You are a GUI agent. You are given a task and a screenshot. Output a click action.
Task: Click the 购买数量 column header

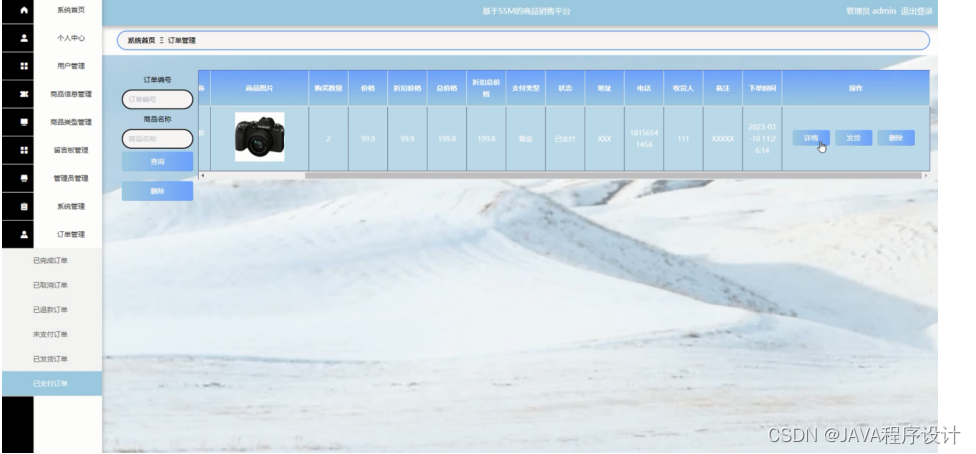click(x=329, y=88)
